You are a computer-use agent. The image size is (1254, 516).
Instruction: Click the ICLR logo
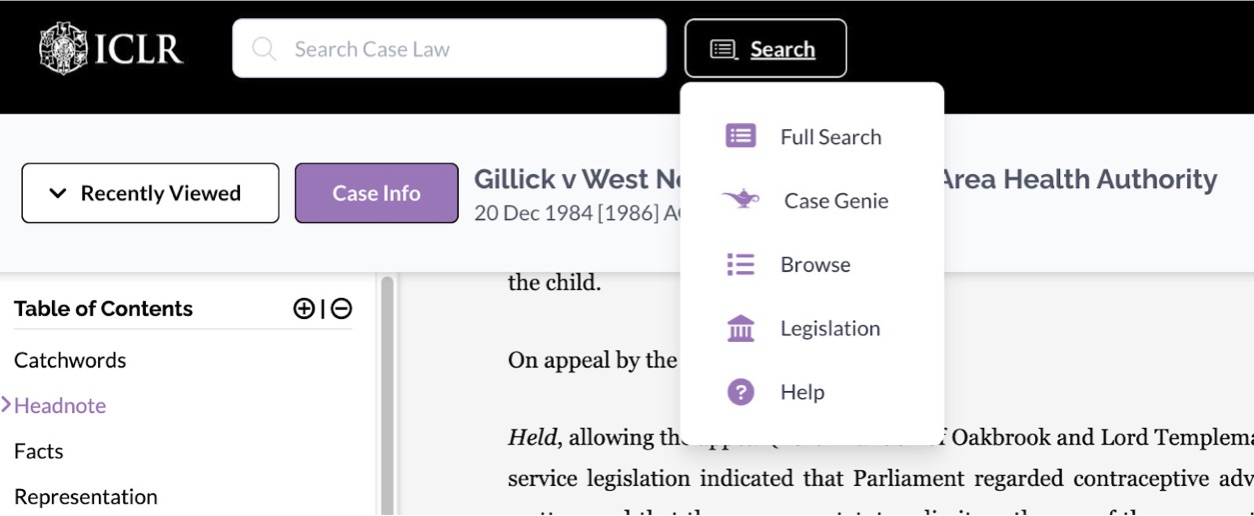tap(111, 48)
